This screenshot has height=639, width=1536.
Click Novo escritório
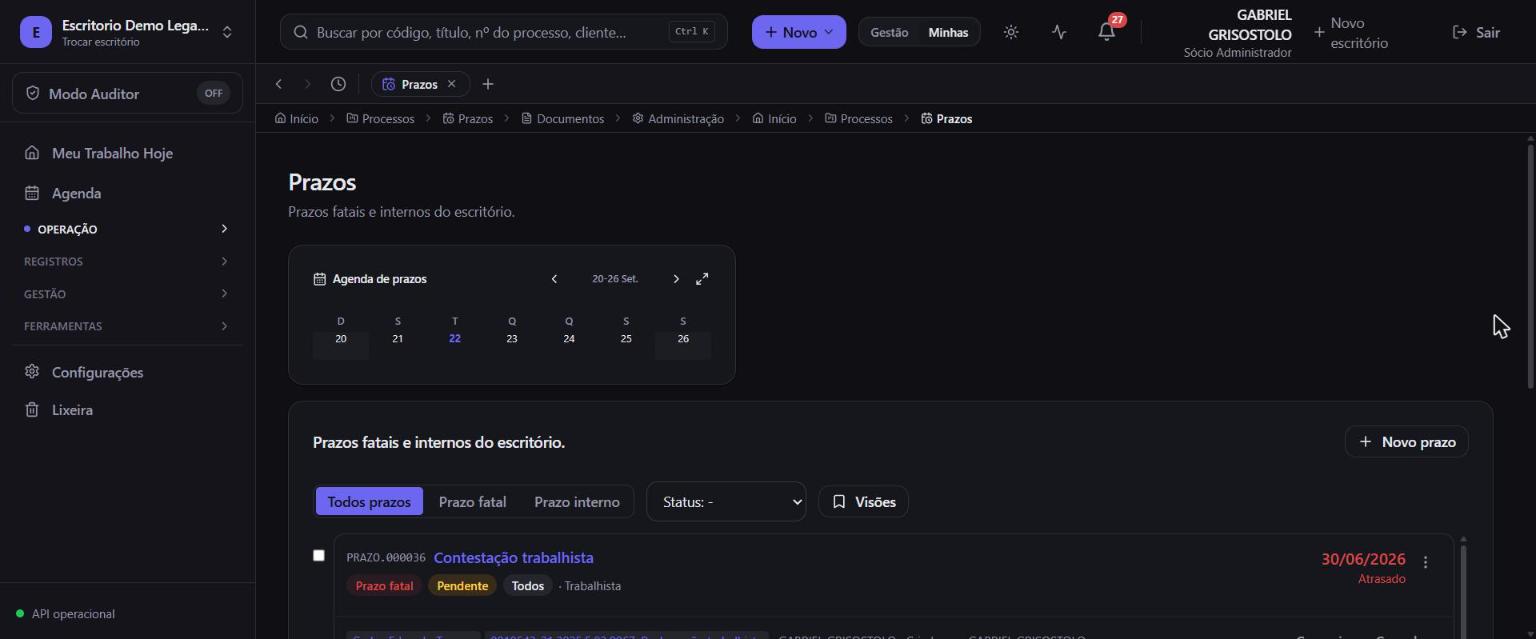click(1351, 32)
